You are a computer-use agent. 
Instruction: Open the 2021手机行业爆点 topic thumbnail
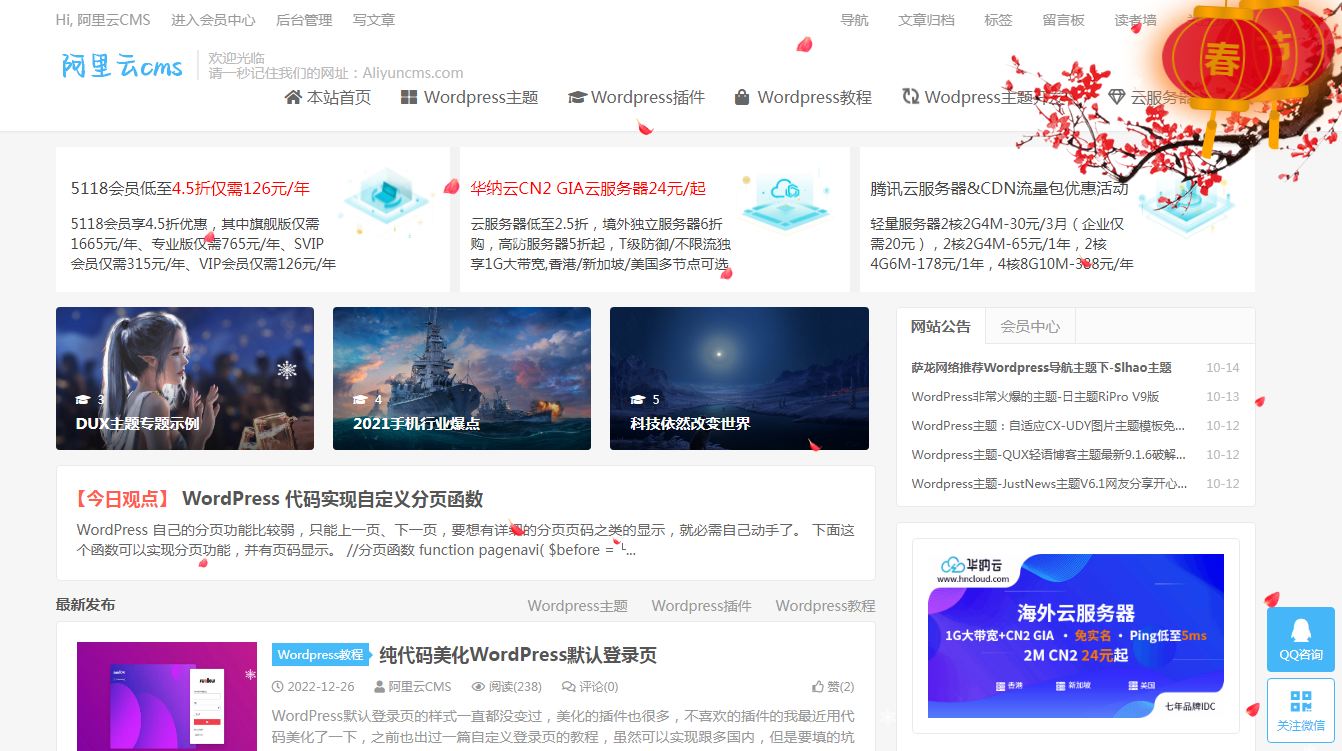[x=462, y=378]
